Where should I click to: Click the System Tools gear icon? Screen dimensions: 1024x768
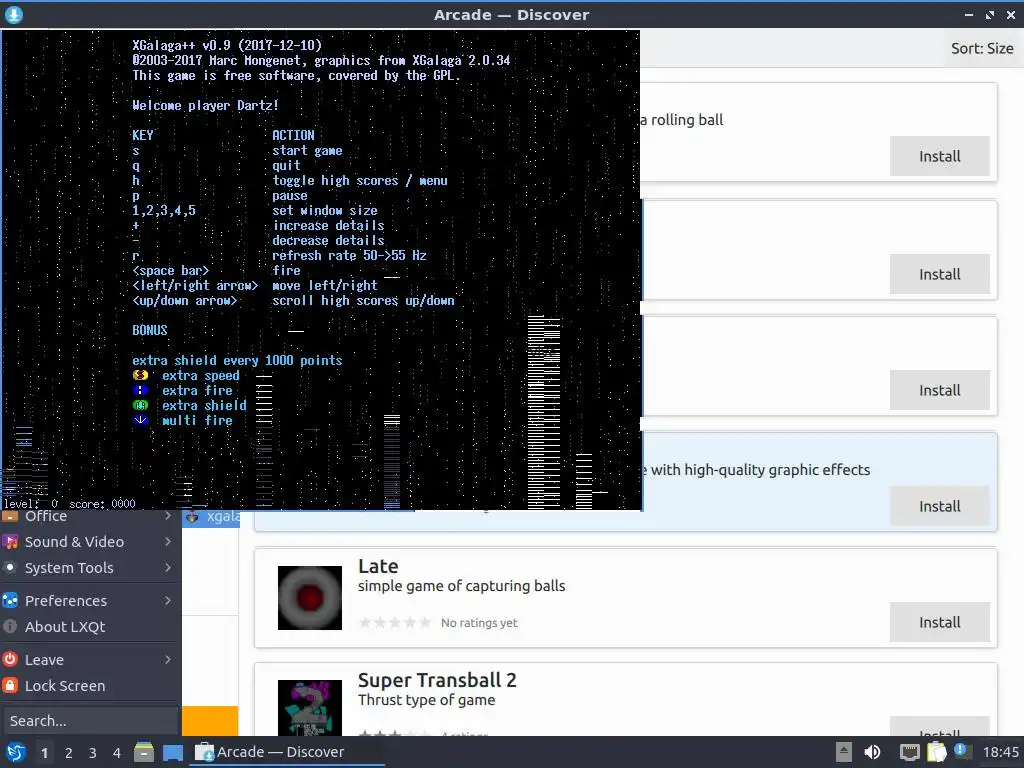tap(10, 568)
